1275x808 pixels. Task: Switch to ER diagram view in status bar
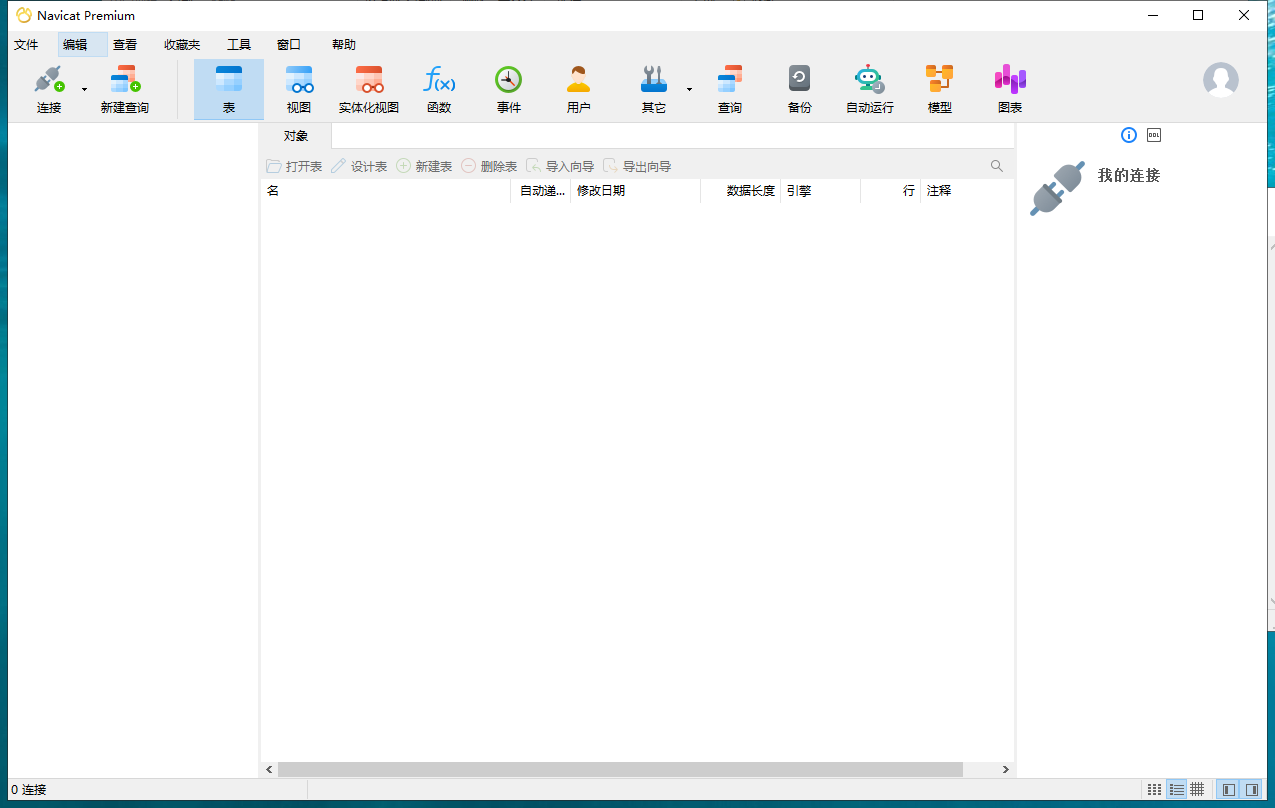pos(1197,790)
